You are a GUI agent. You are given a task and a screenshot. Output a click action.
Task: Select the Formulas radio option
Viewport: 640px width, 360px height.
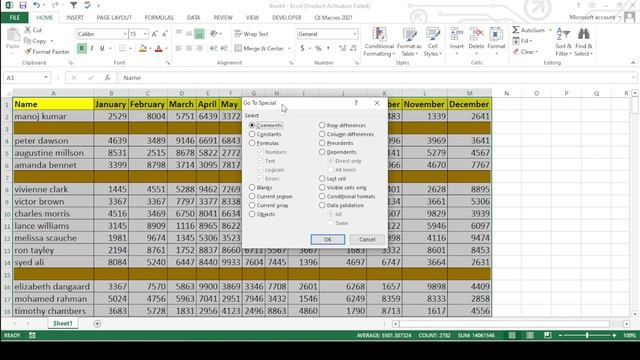pyautogui.click(x=252, y=143)
